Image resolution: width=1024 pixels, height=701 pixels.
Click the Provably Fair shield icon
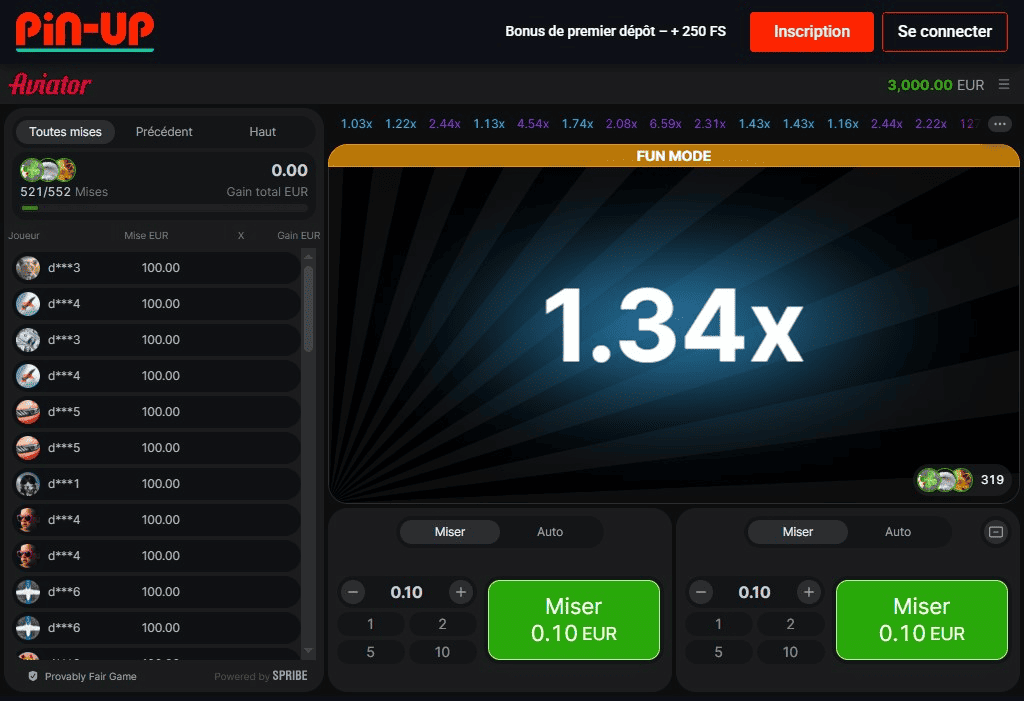pos(33,676)
